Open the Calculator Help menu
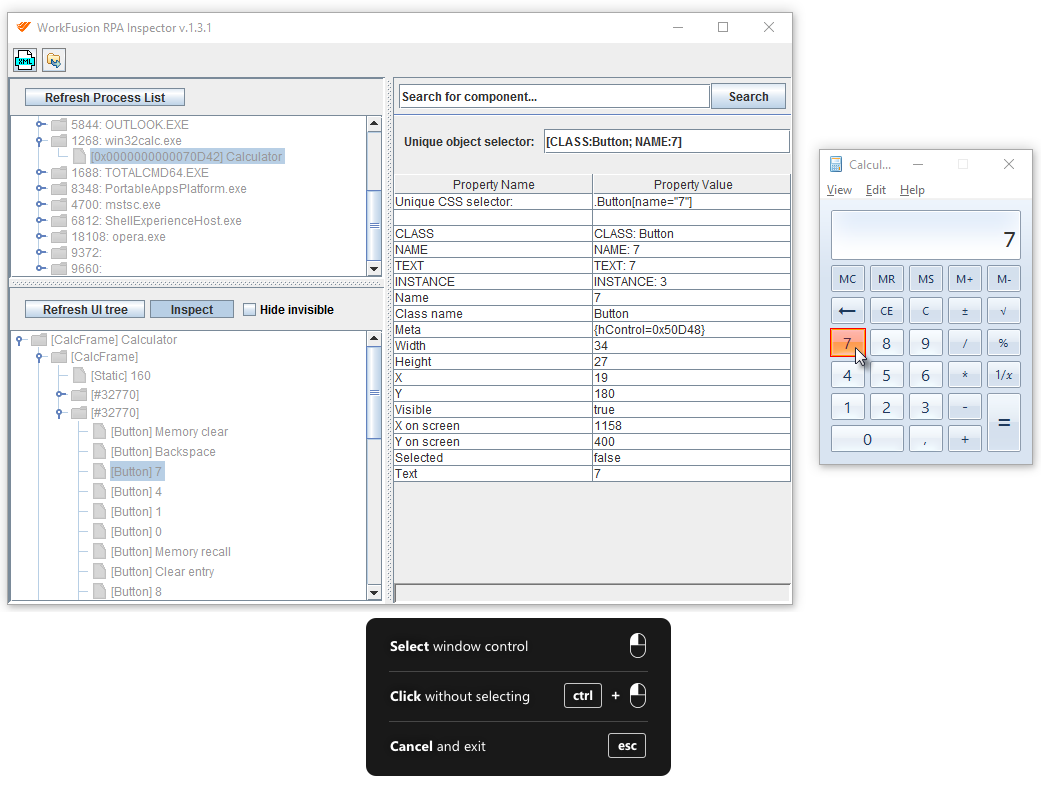Viewport: 1041px width, 787px height. pyautogui.click(x=912, y=190)
